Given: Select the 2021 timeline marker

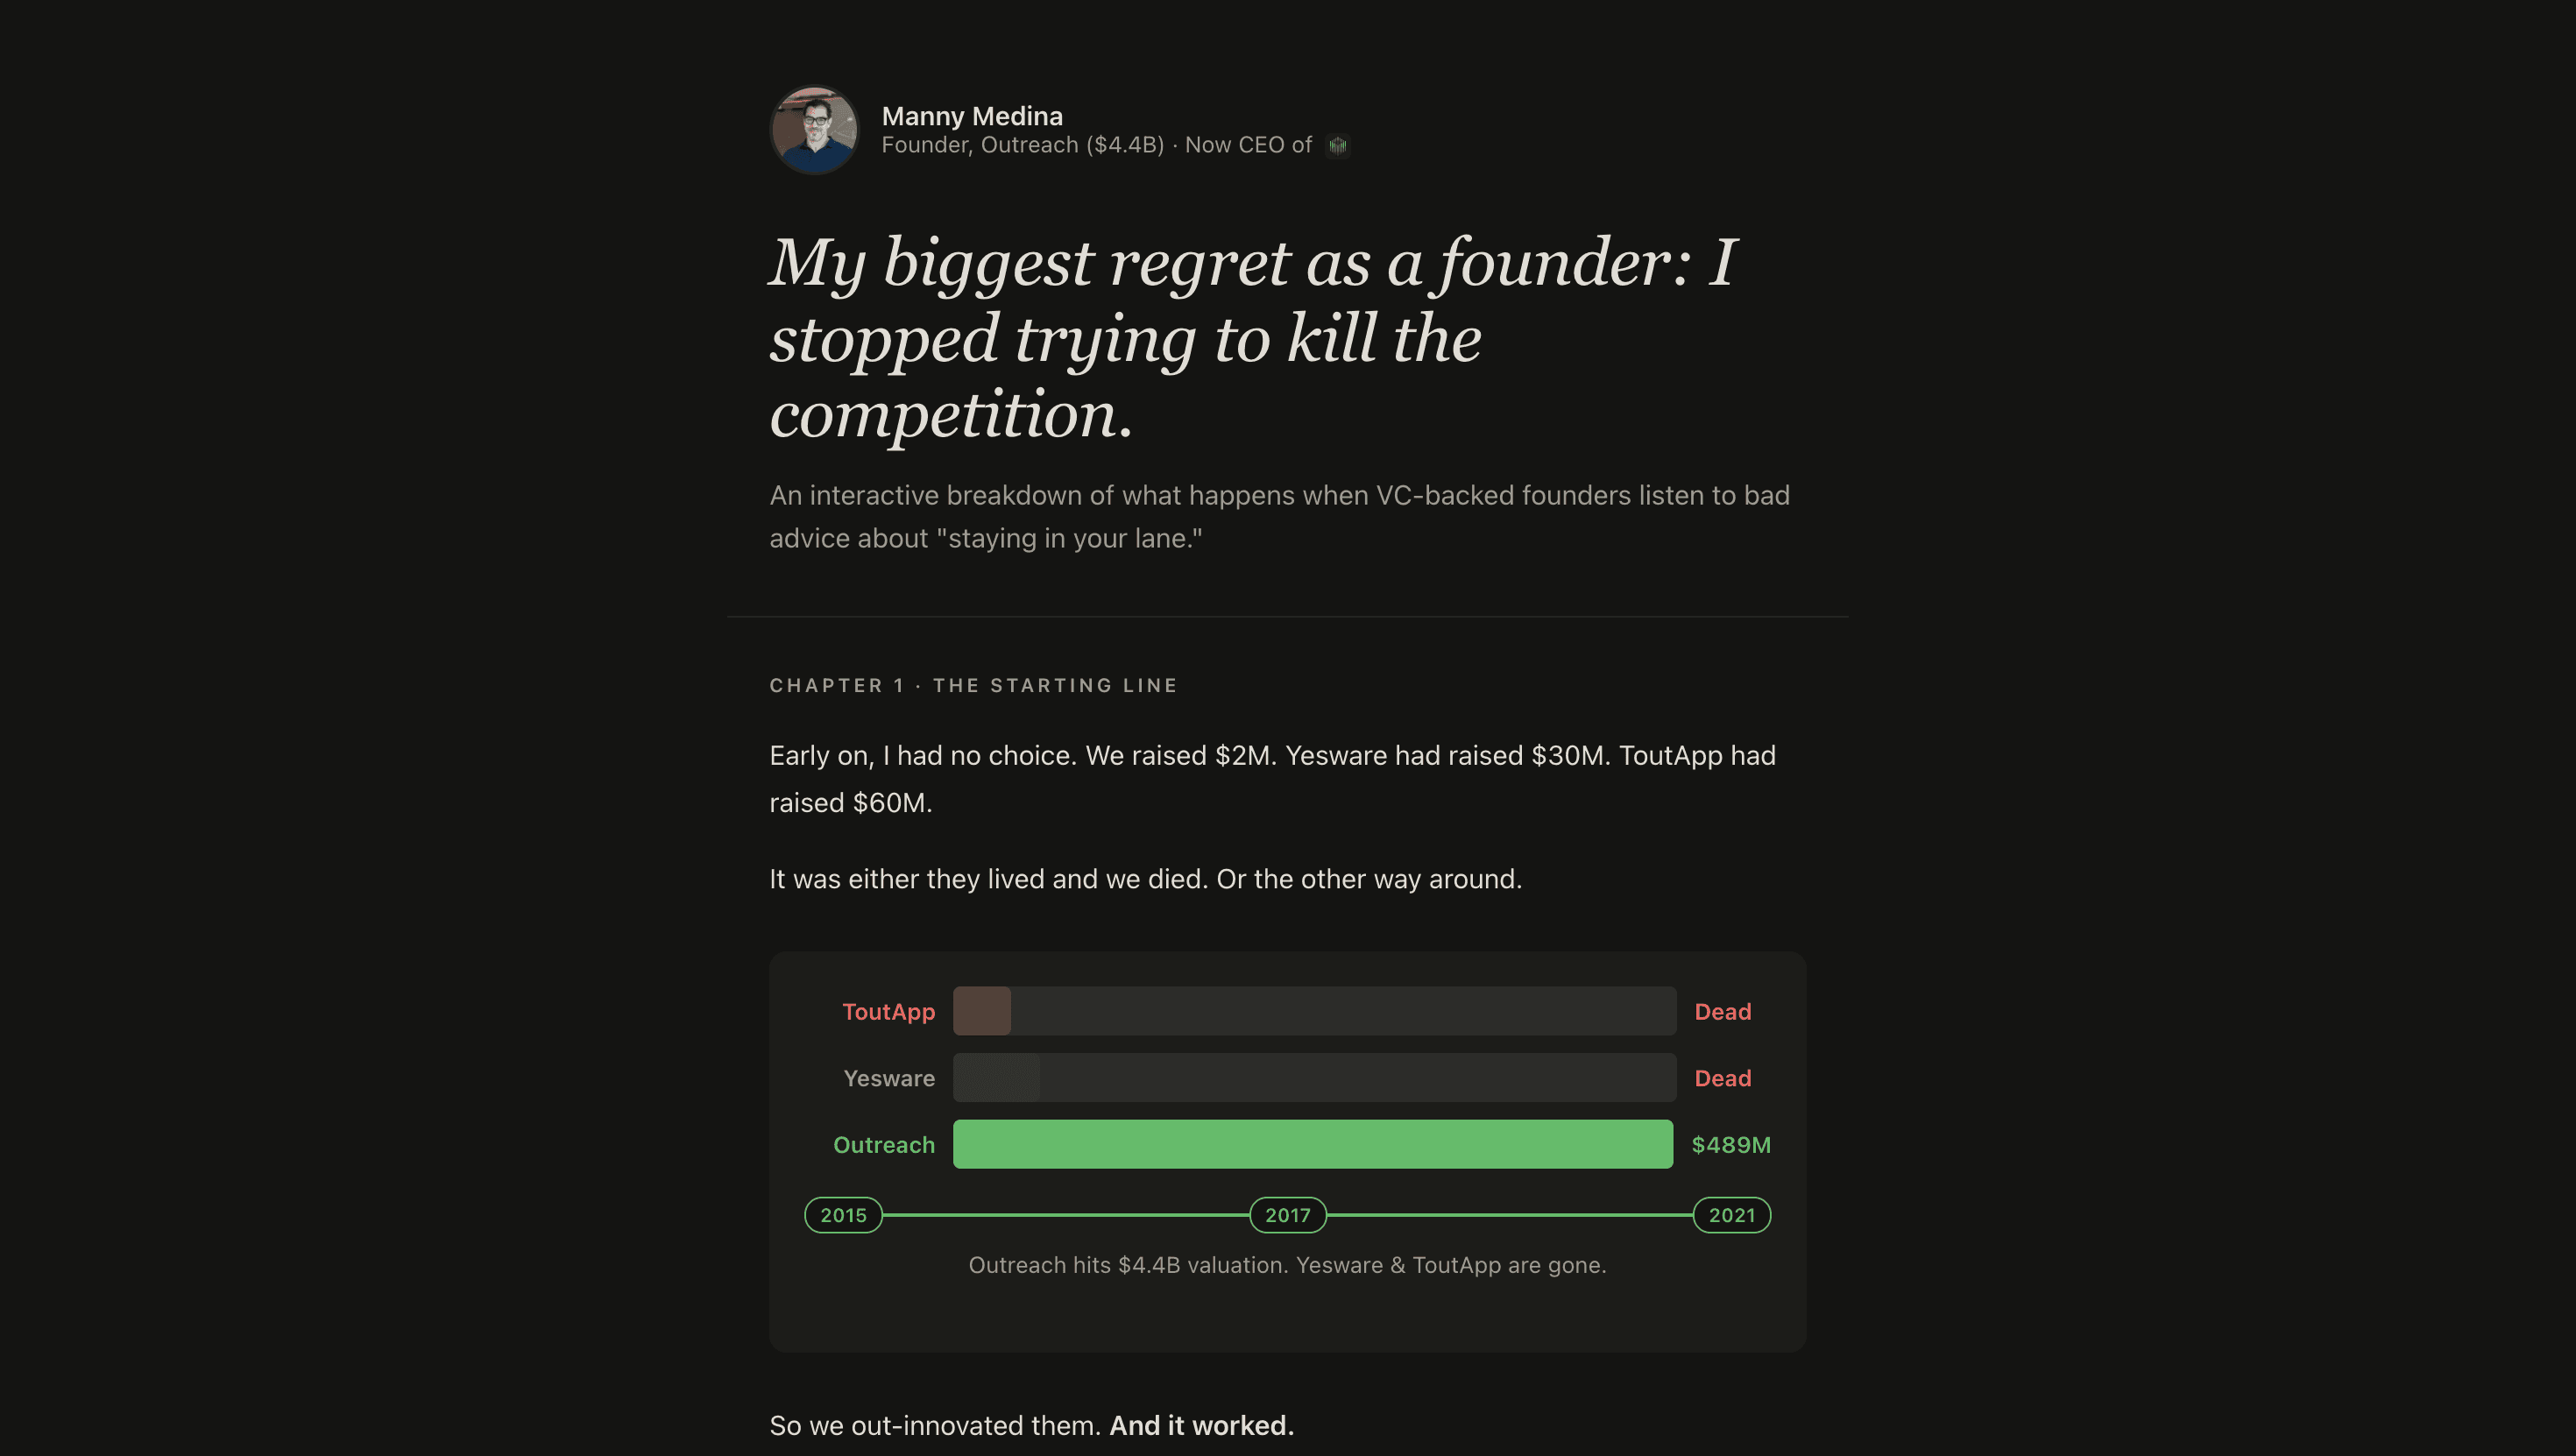Looking at the screenshot, I should [x=1731, y=1215].
